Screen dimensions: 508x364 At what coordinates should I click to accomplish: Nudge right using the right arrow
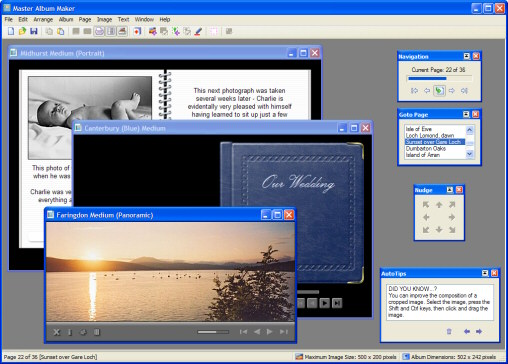click(452, 217)
